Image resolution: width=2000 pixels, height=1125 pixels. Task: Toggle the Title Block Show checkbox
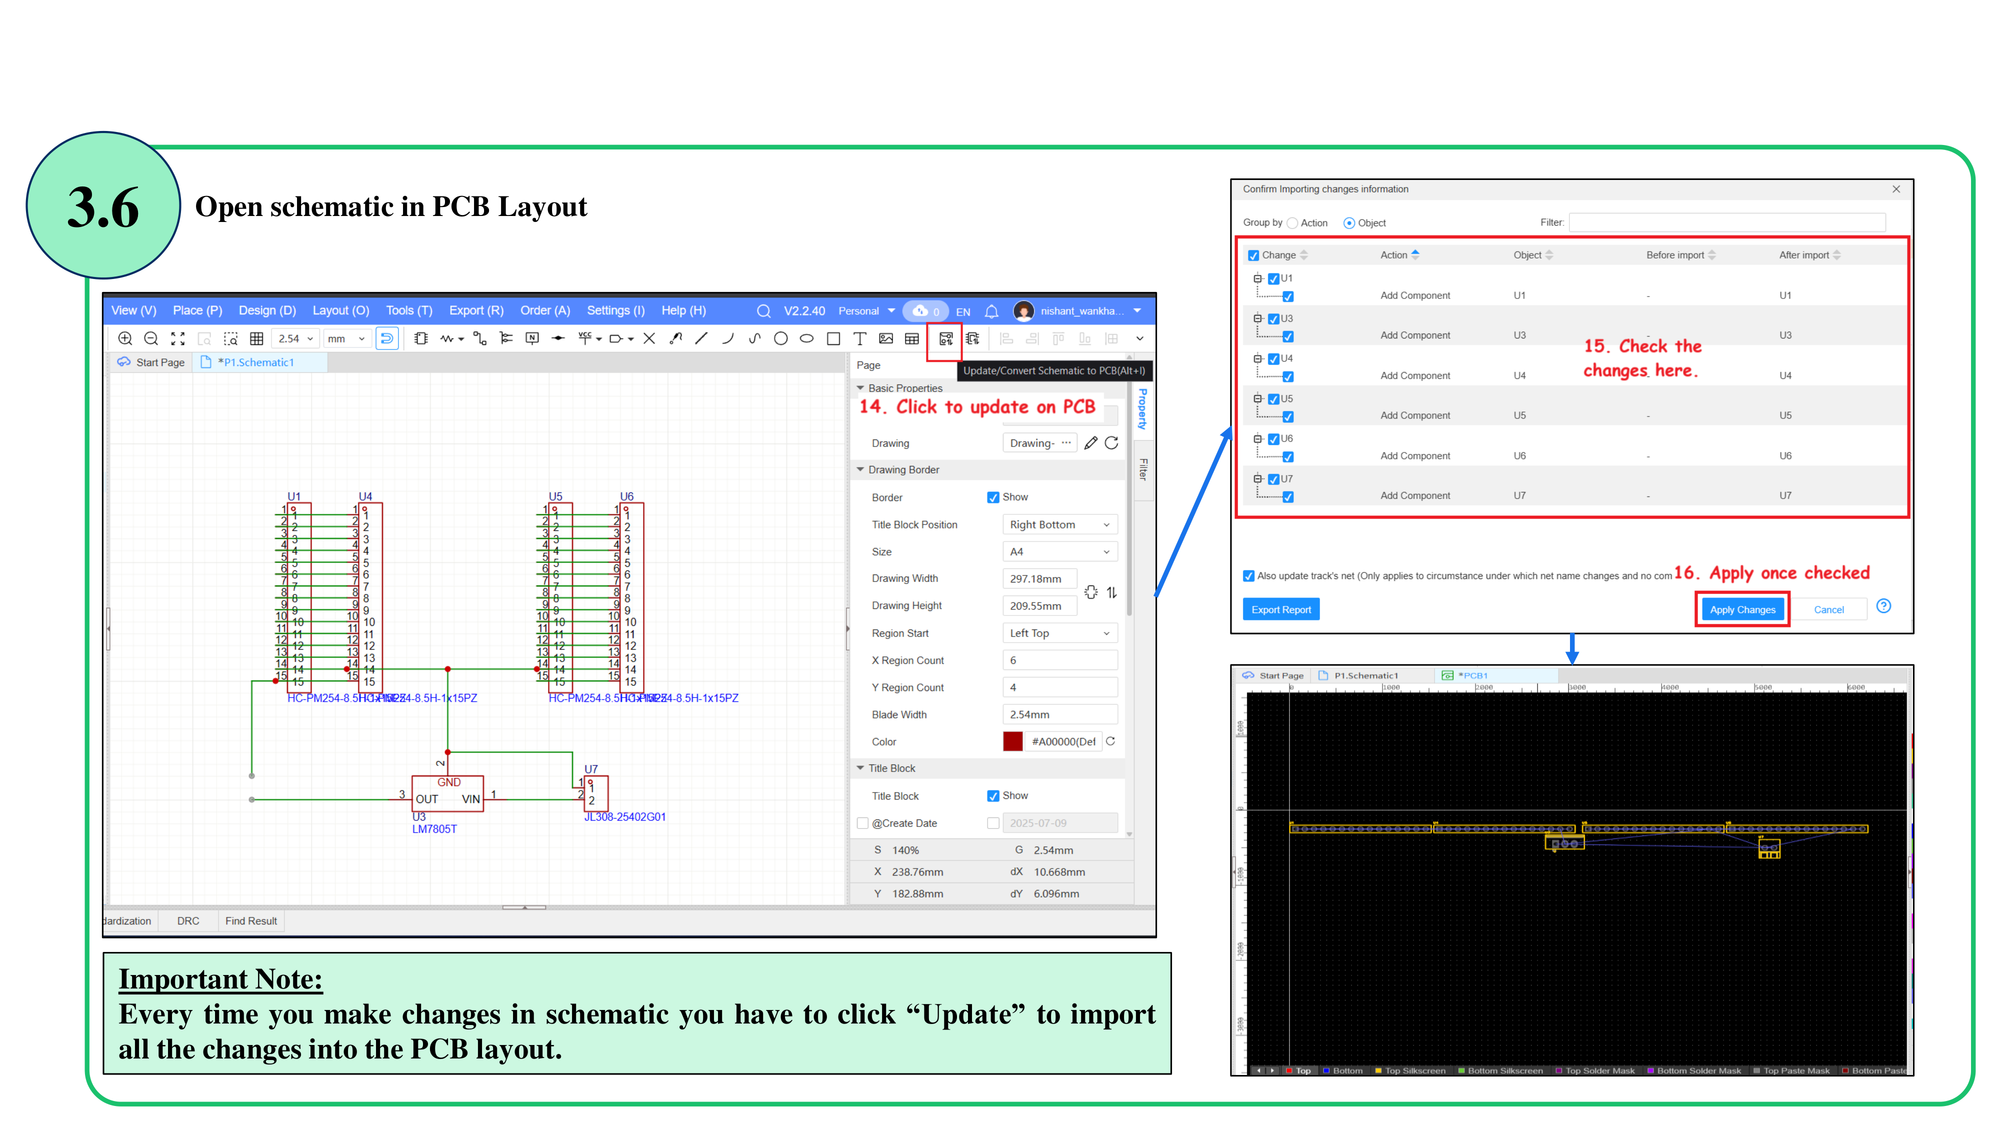(993, 796)
